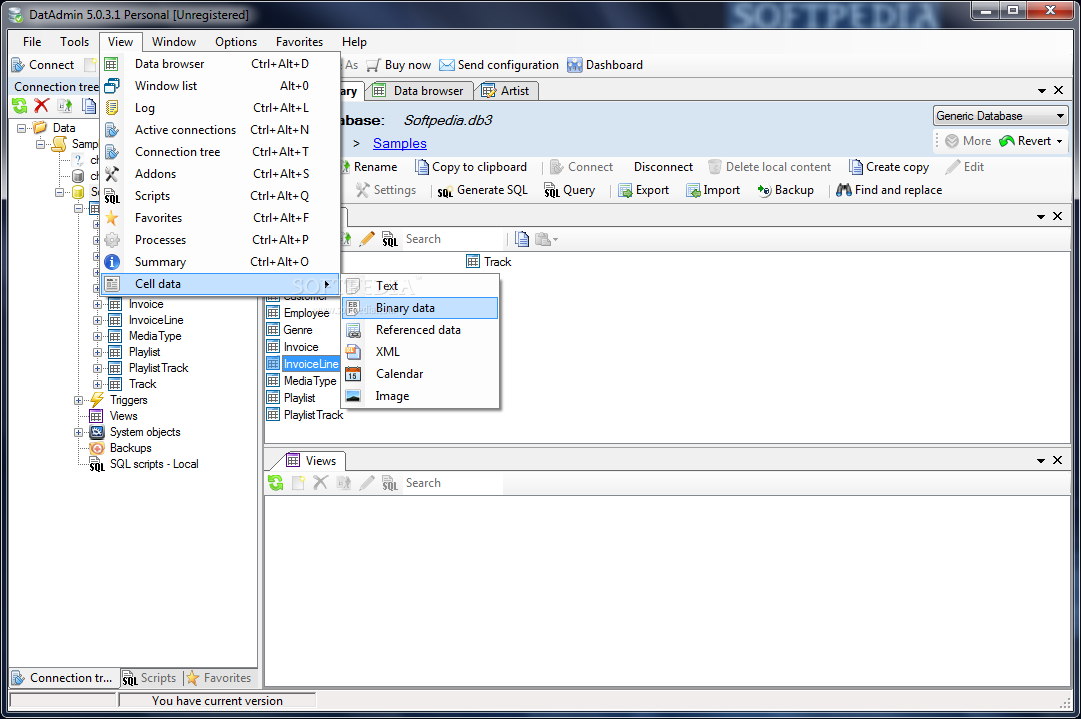
Task: Choose Summary in View menu
Action: [x=221, y=262]
